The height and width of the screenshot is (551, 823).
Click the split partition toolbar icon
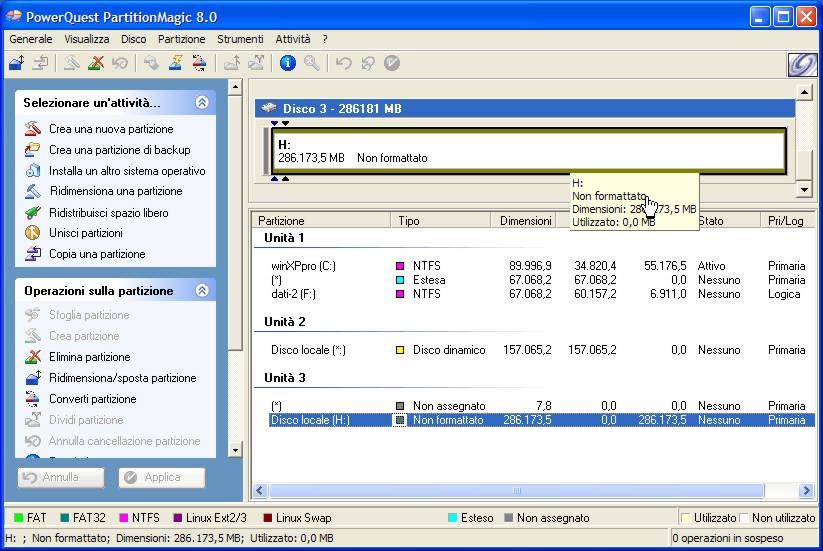[x=256, y=63]
